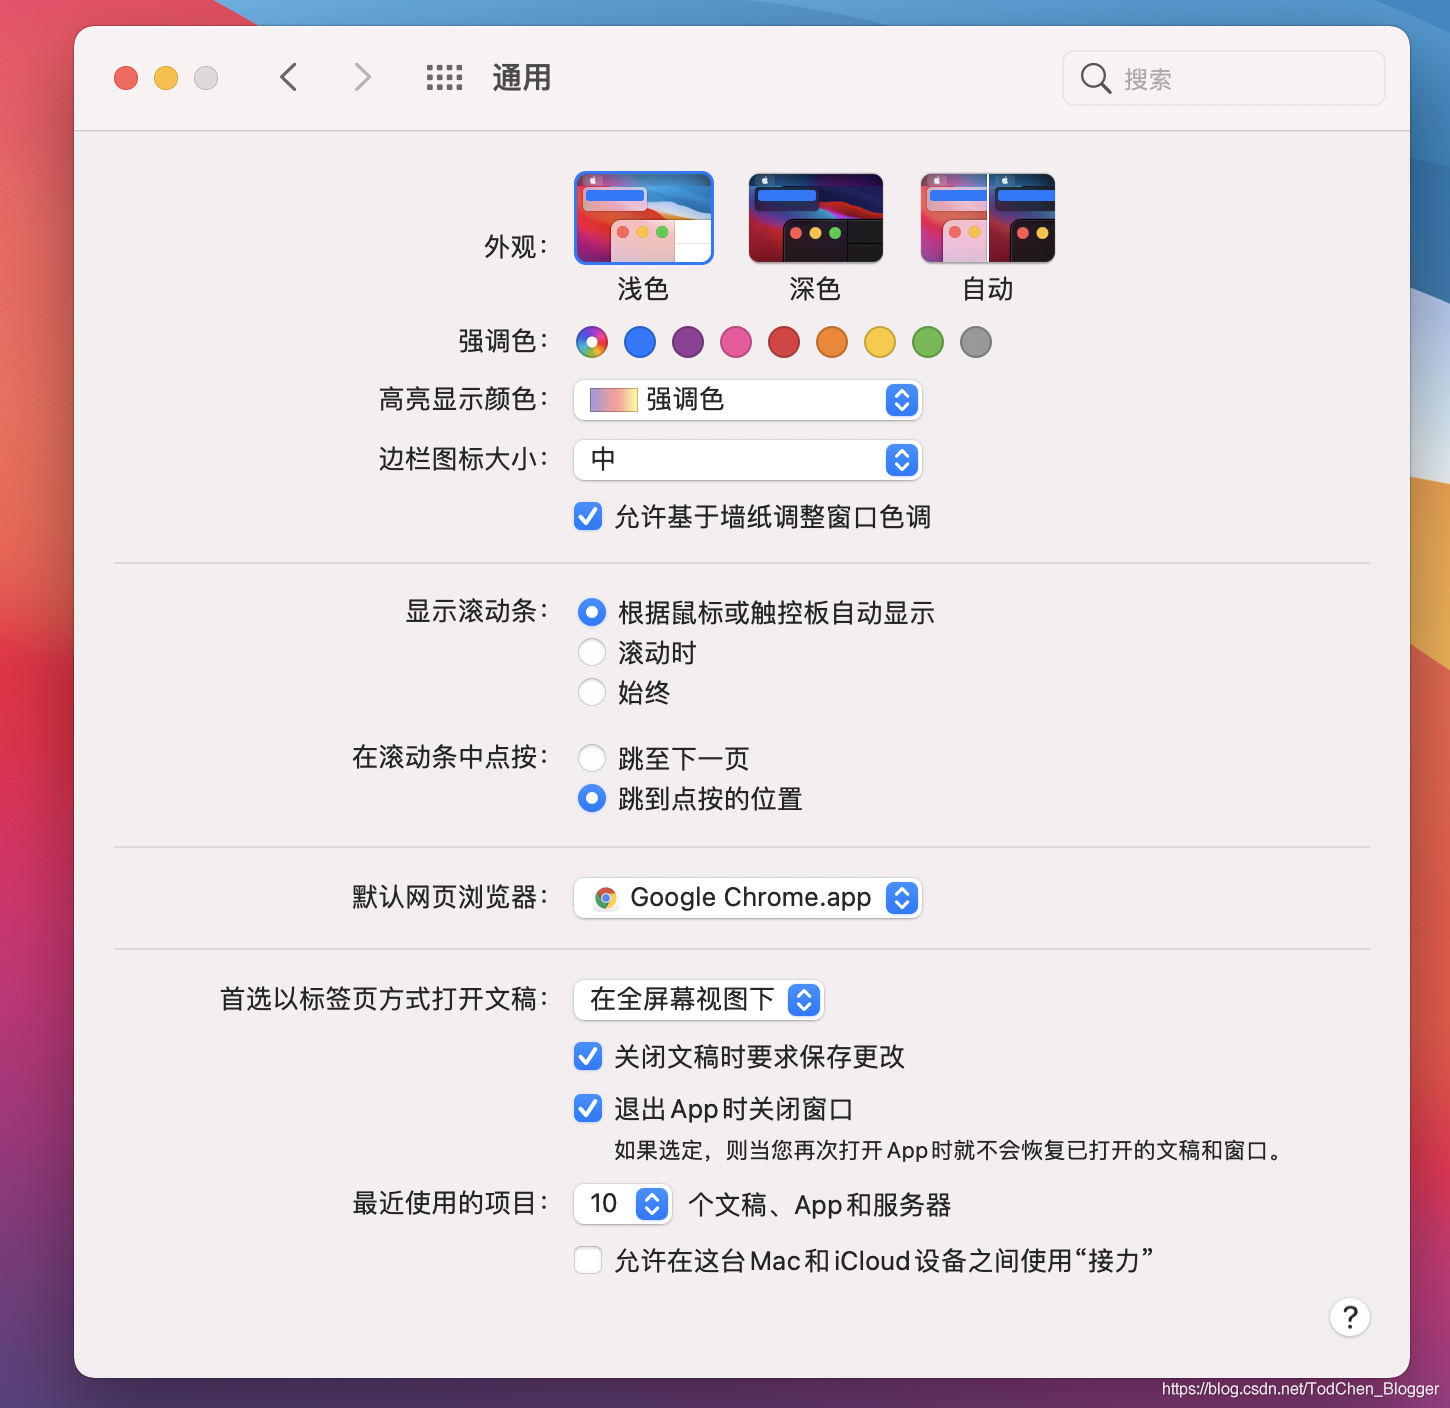
Task: Click the magnifier icon in the search field
Action: pyautogui.click(x=1095, y=78)
